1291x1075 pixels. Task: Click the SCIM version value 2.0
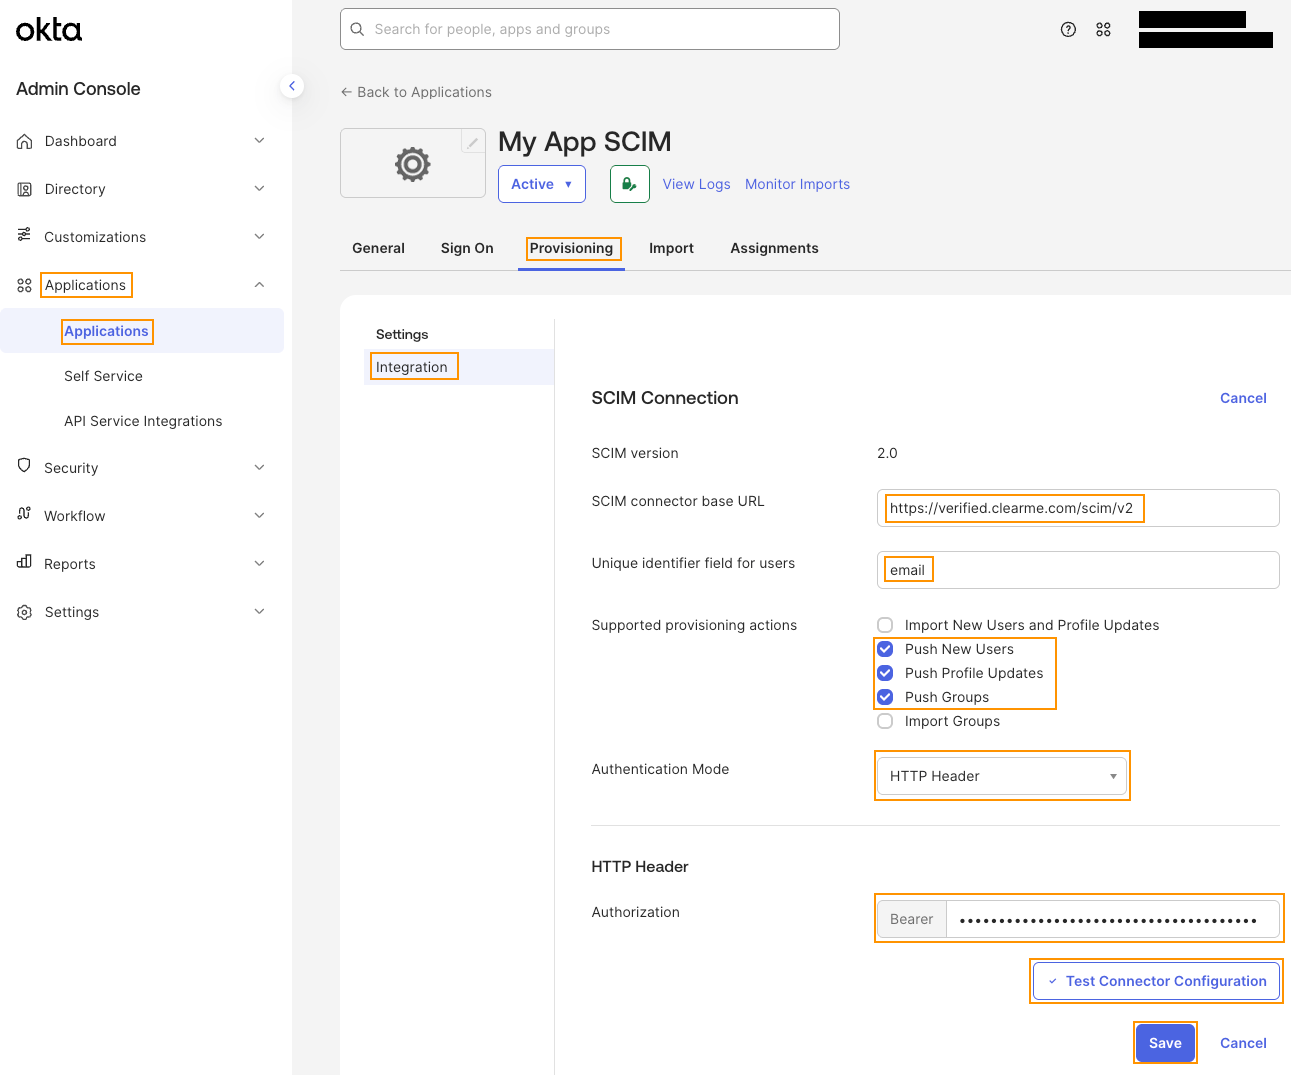pos(887,453)
